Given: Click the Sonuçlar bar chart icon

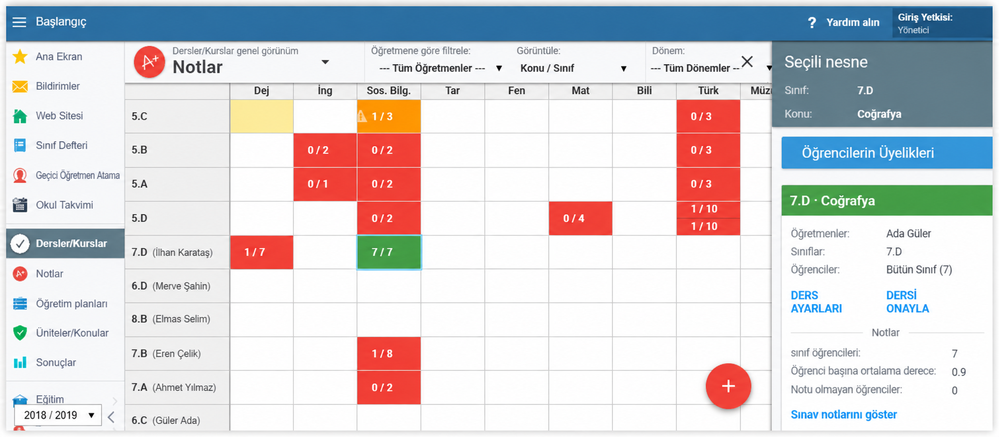Looking at the screenshot, I should pyautogui.click(x=20, y=362).
